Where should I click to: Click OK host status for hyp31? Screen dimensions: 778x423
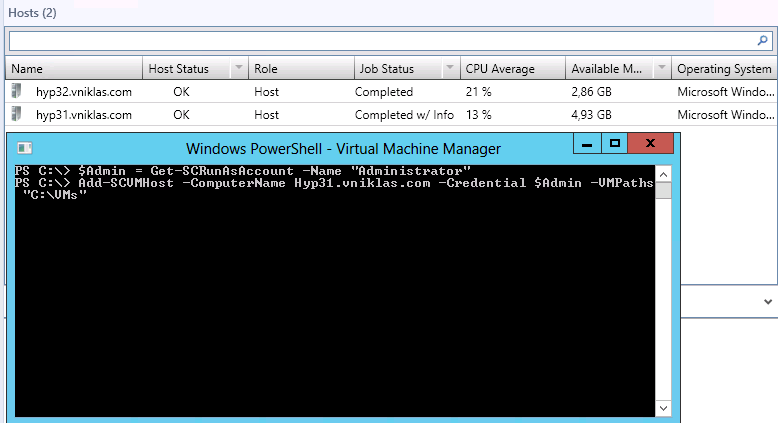(181, 115)
